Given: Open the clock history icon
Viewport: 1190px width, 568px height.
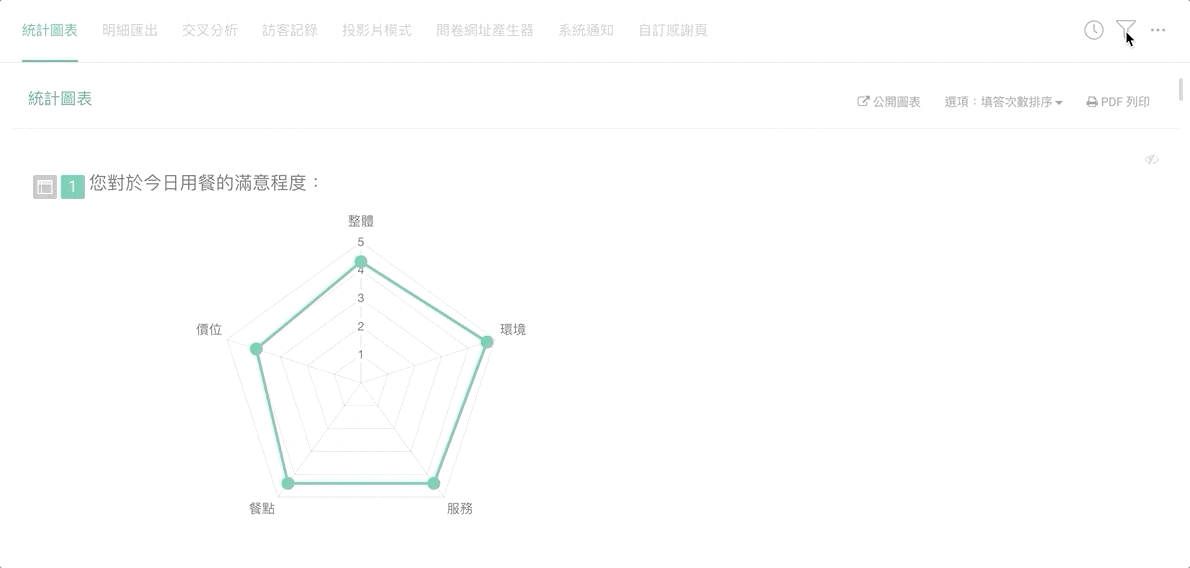Looking at the screenshot, I should [x=1094, y=30].
